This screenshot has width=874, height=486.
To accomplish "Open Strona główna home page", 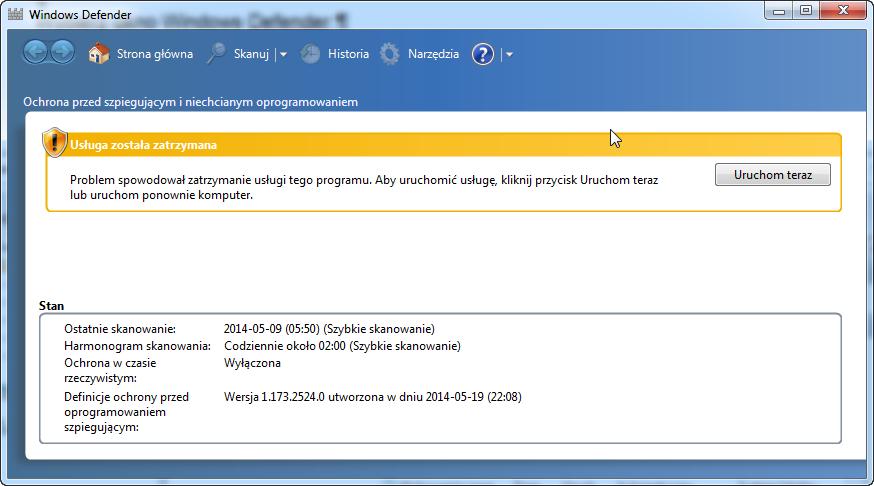I will pos(154,54).
